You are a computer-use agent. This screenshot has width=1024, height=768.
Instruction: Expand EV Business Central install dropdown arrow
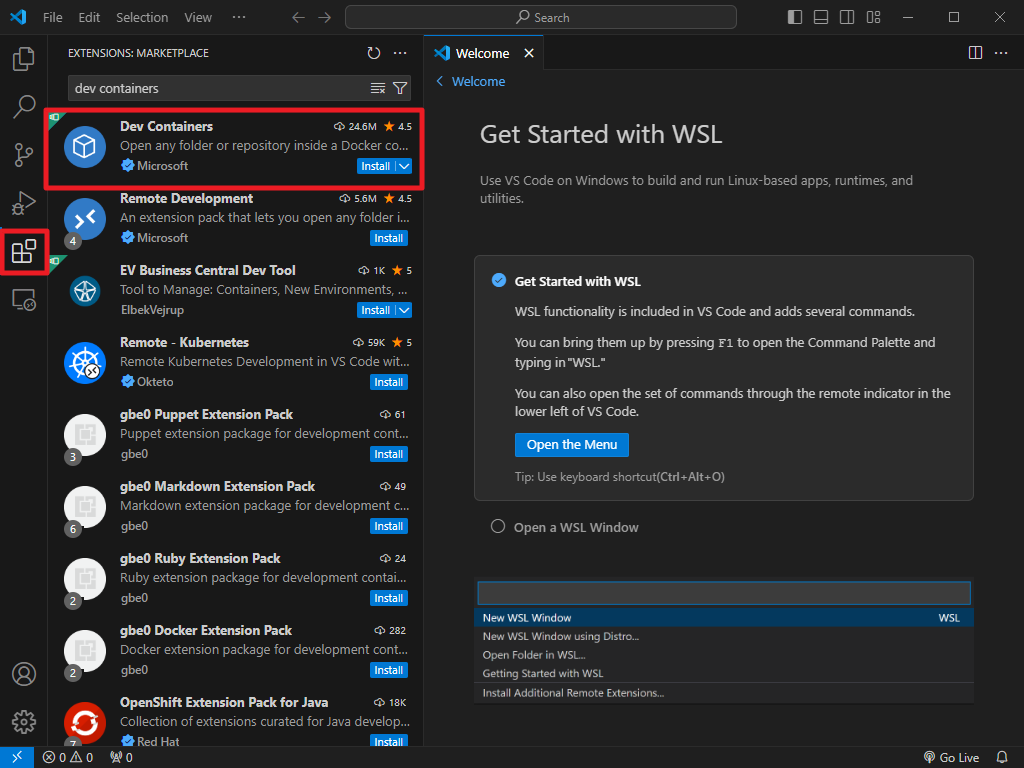(404, 310)
